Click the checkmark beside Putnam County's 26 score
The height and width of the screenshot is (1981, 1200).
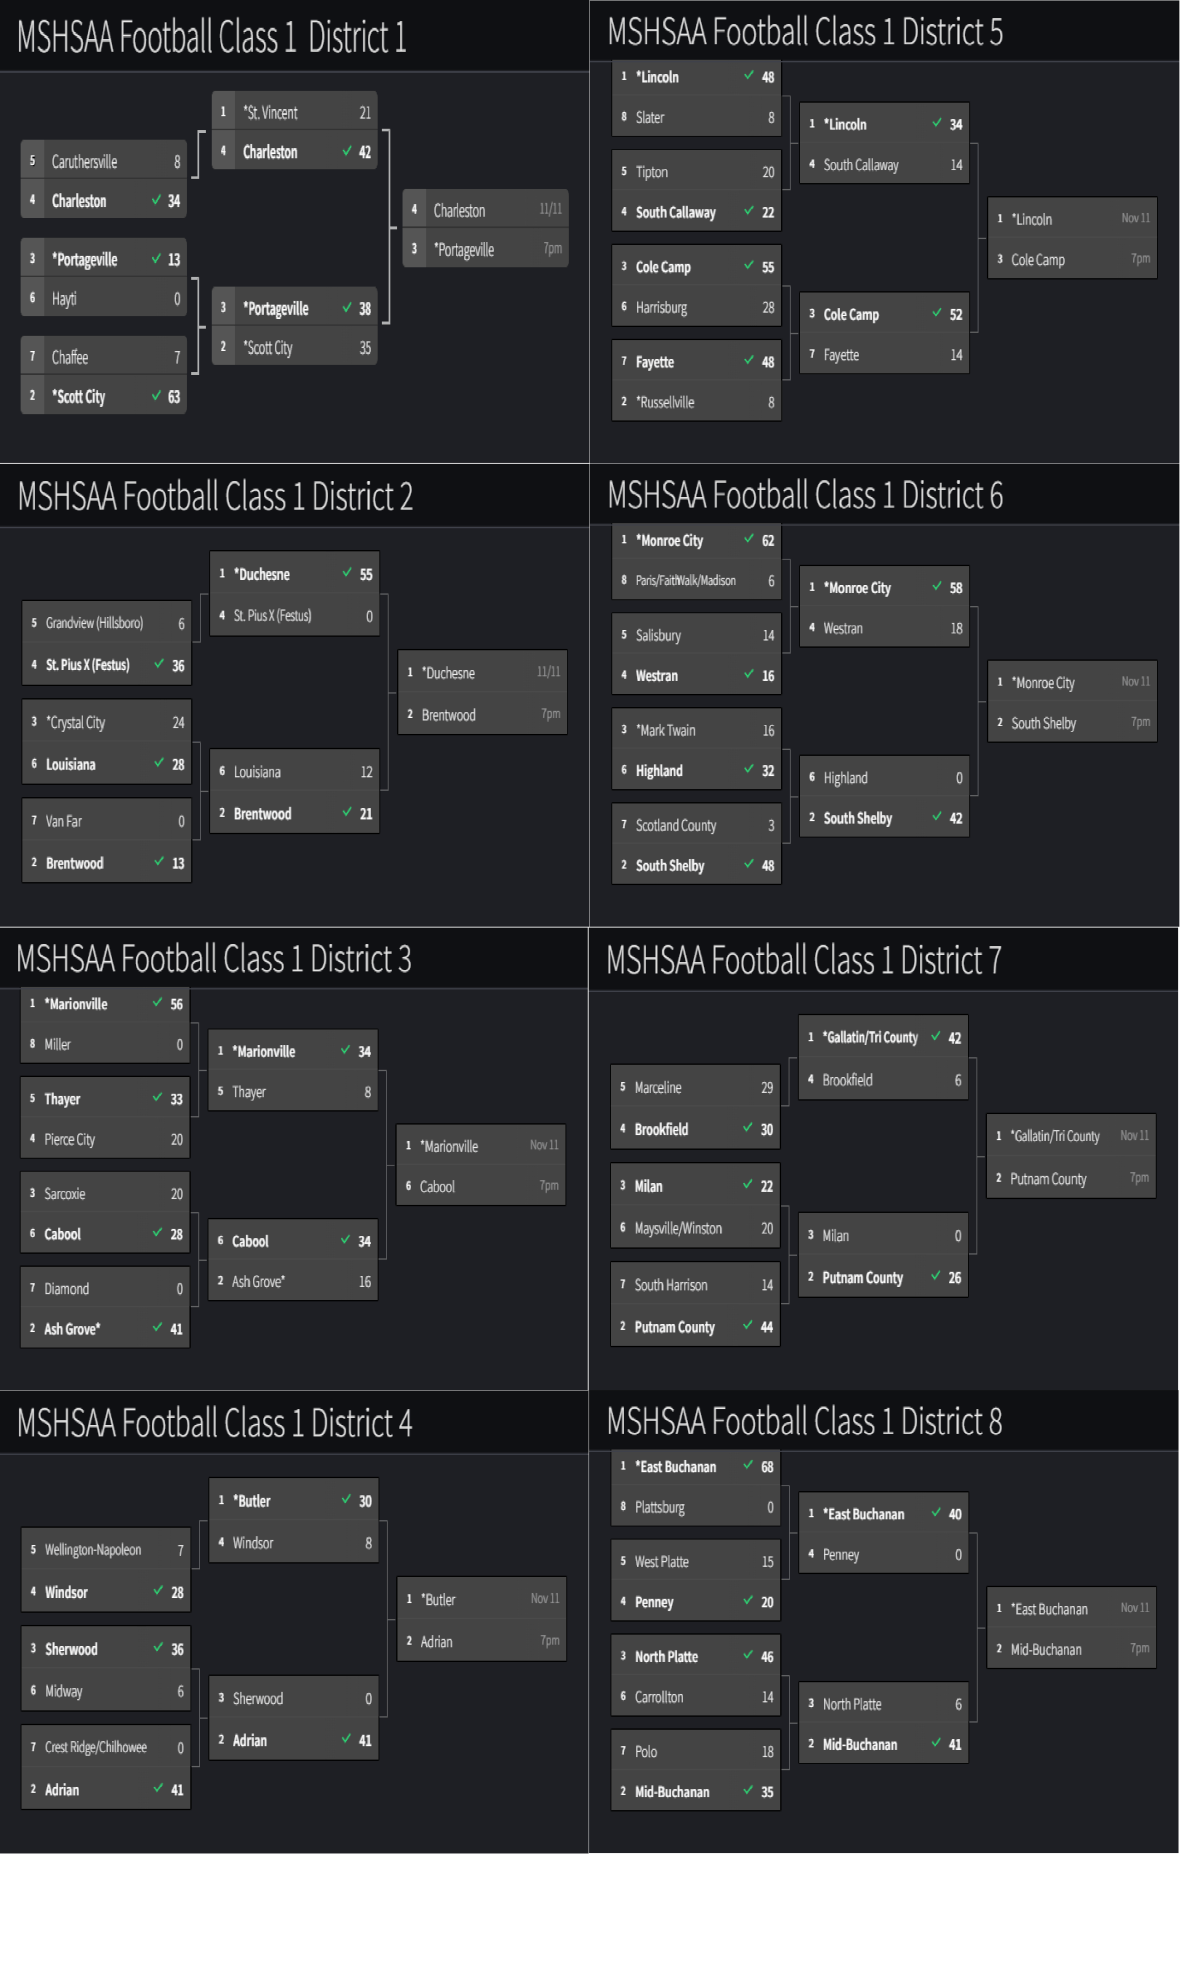coord(936,1277)
